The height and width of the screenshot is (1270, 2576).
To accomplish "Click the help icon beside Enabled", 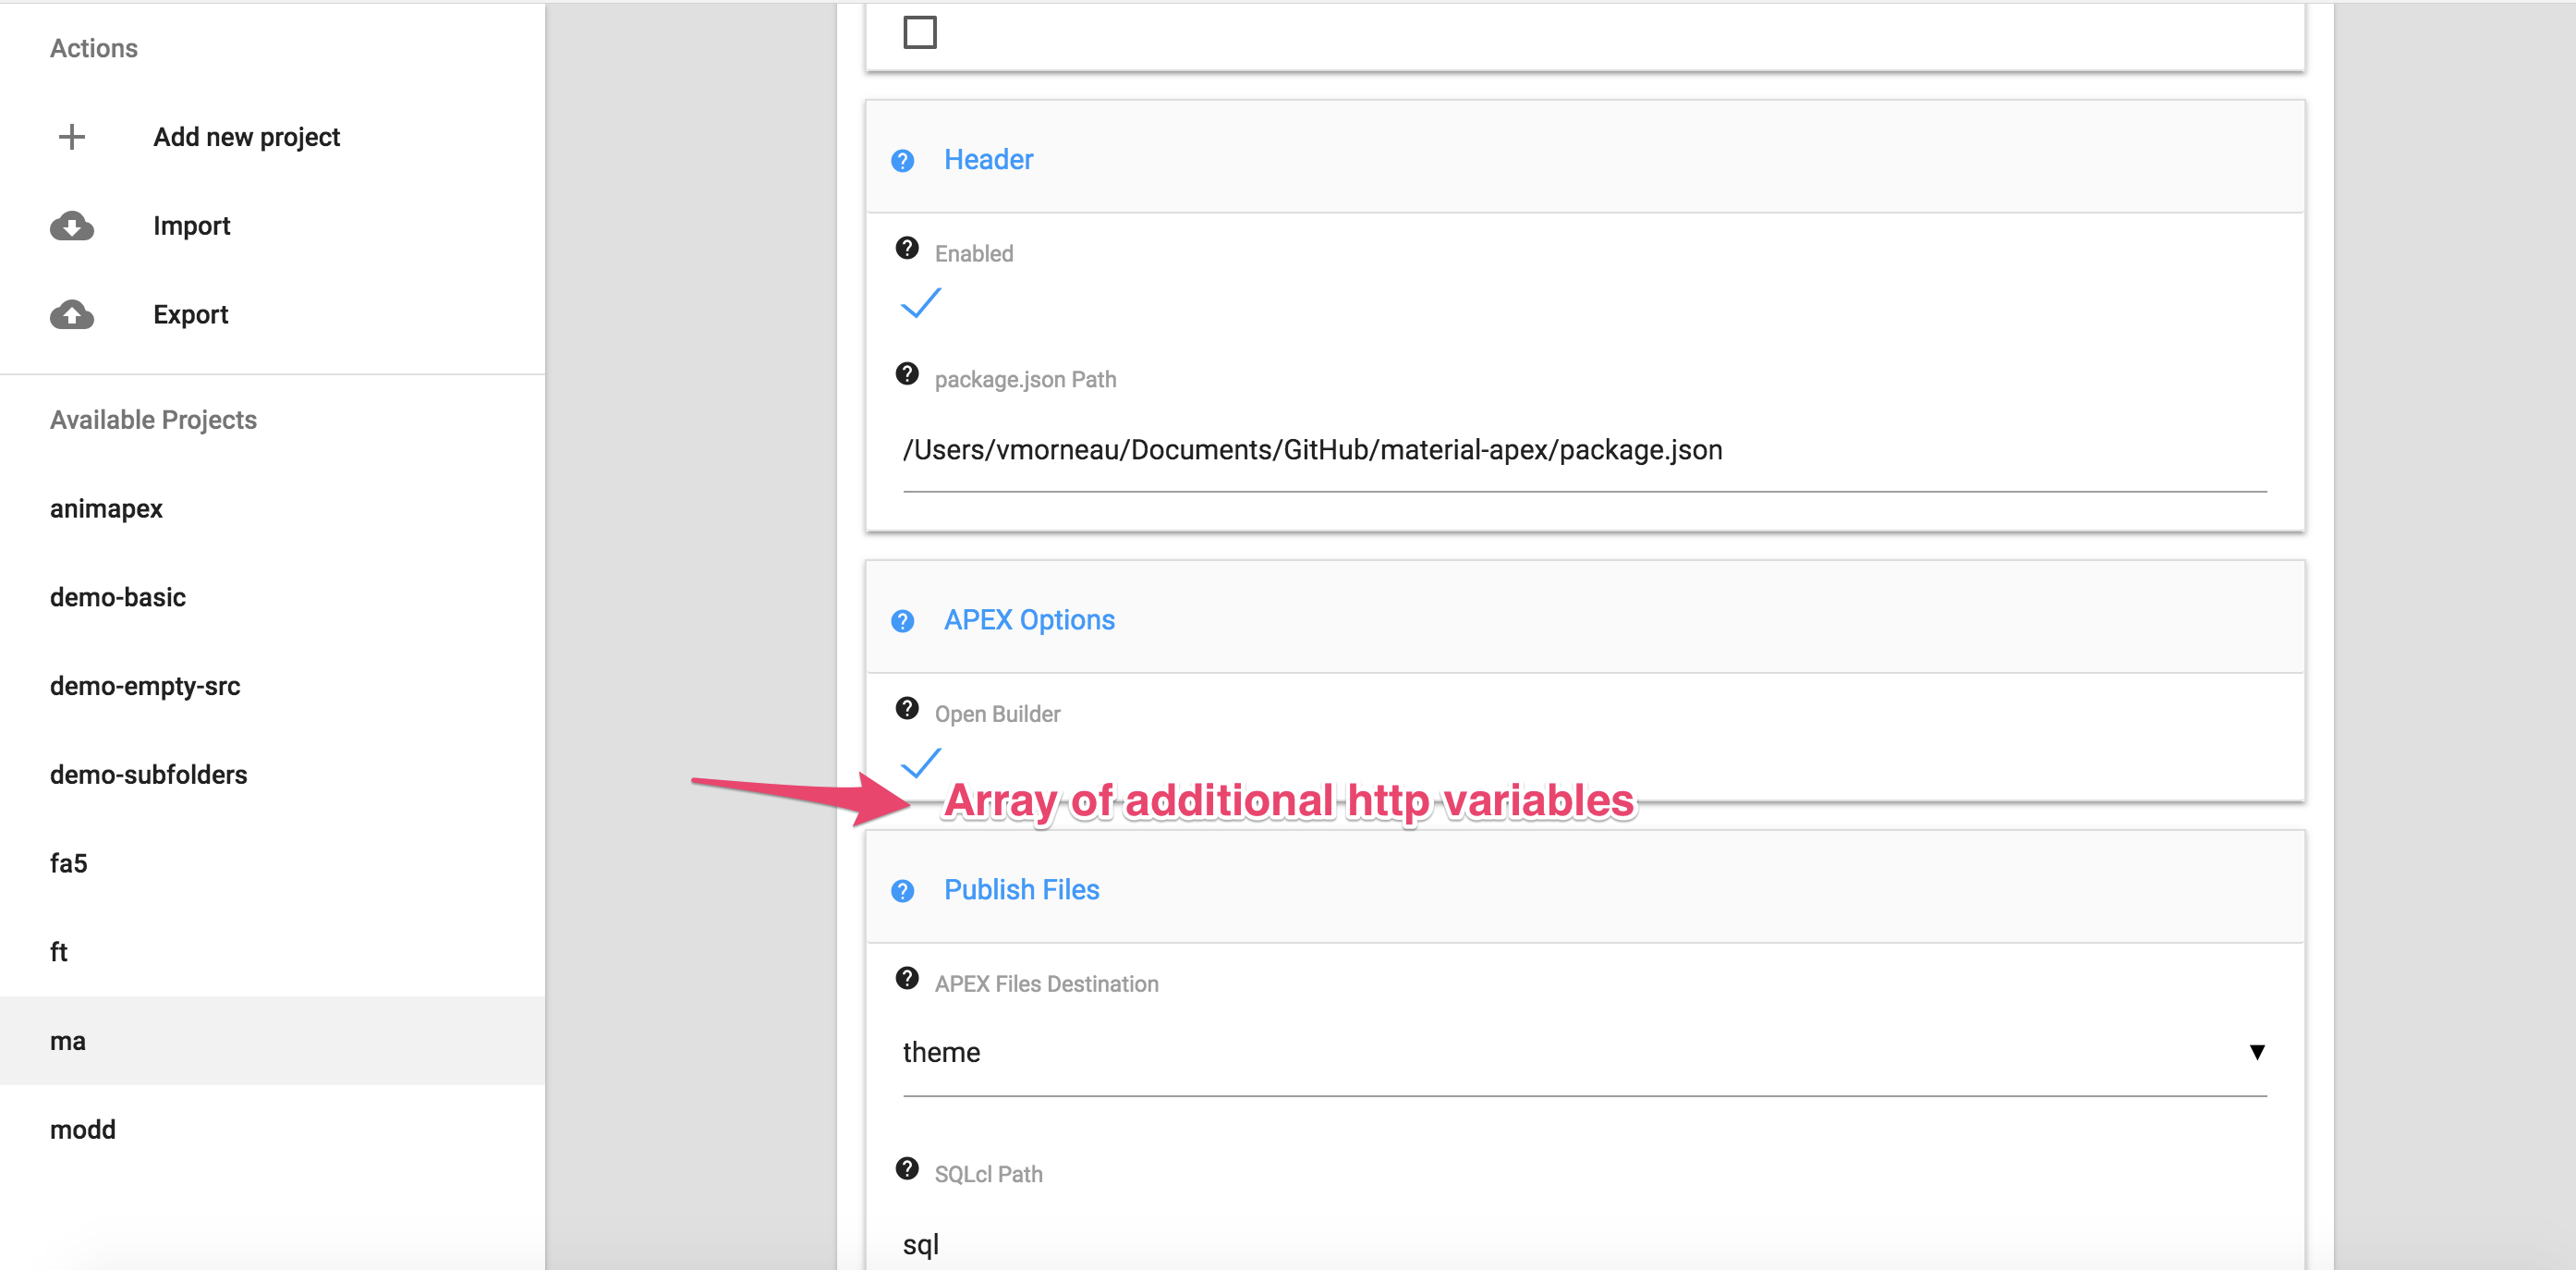I will coord(906,247).
